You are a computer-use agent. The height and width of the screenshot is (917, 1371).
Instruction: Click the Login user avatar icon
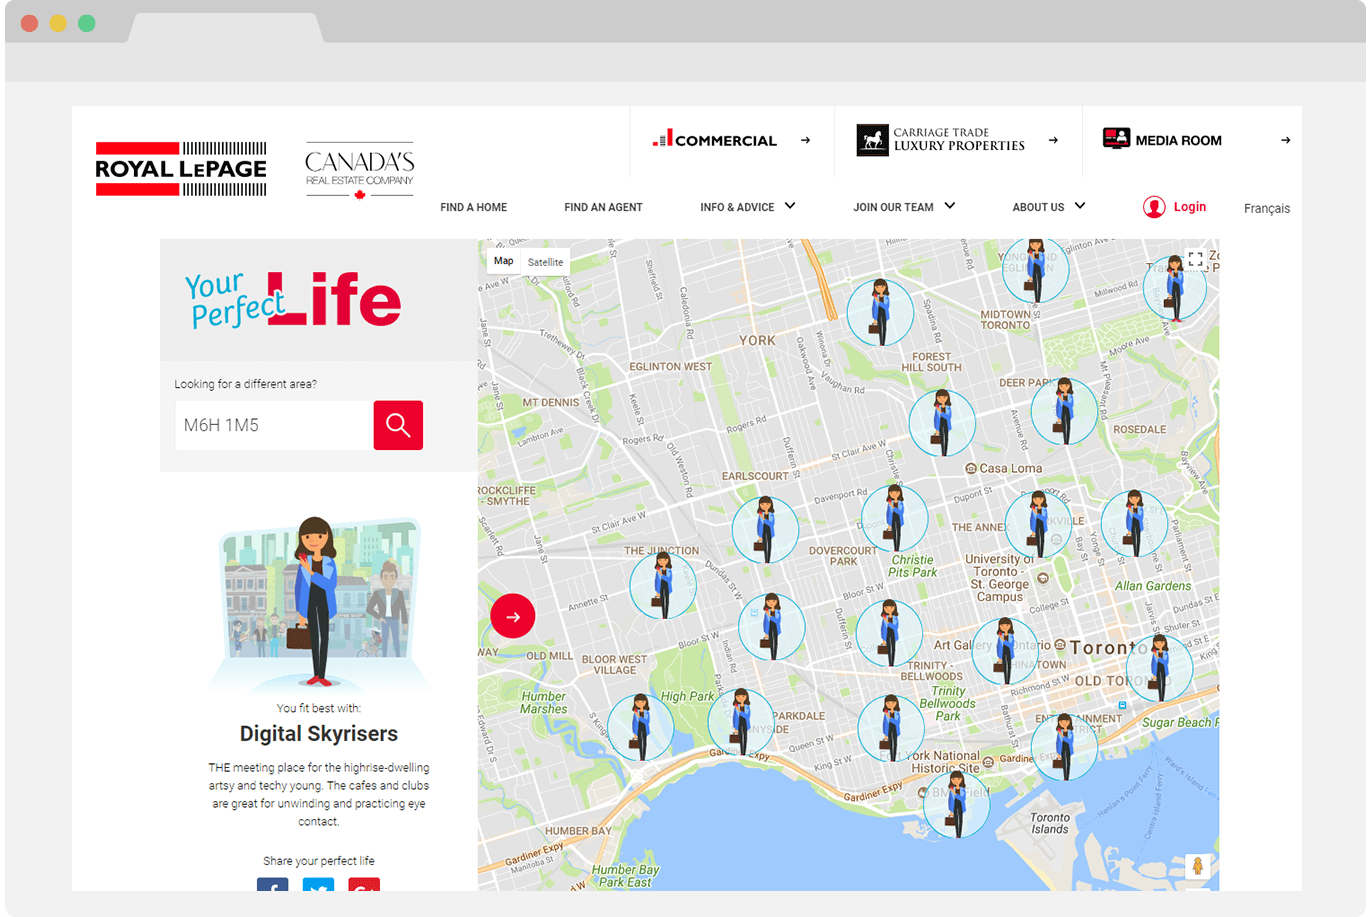(x=1154, y=207)
